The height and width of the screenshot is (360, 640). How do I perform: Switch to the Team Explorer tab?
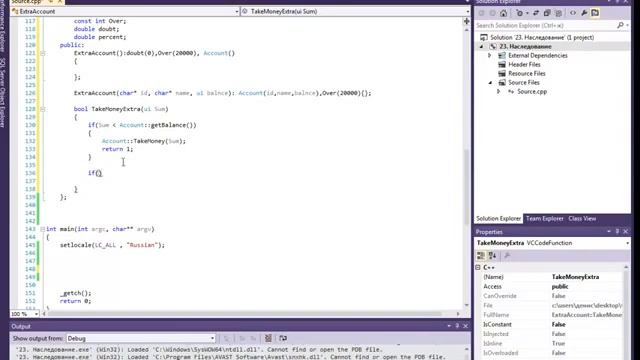544,219
